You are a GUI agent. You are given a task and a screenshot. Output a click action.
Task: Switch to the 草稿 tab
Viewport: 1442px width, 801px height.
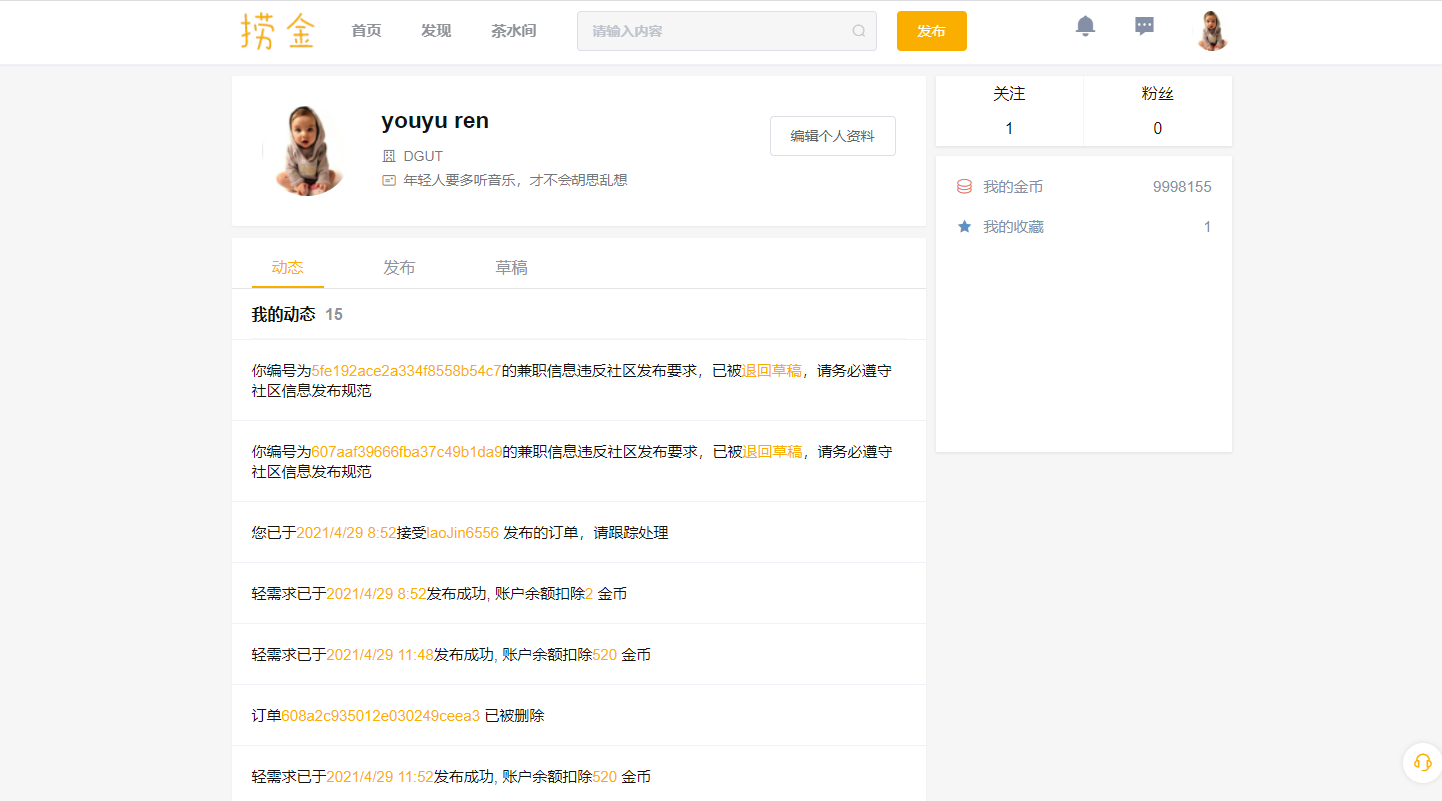(x=511, y=268)
